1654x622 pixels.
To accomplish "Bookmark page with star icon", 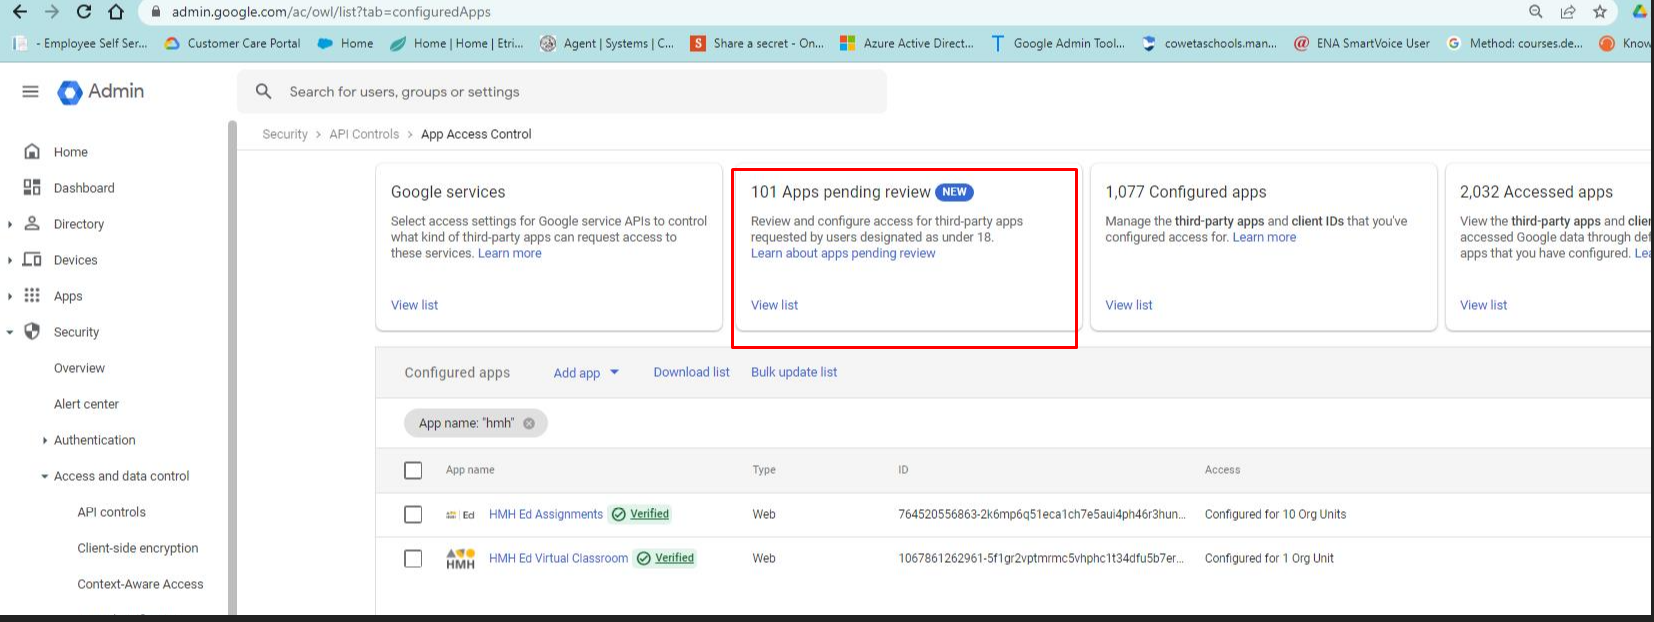I will tap(1600, 12).
